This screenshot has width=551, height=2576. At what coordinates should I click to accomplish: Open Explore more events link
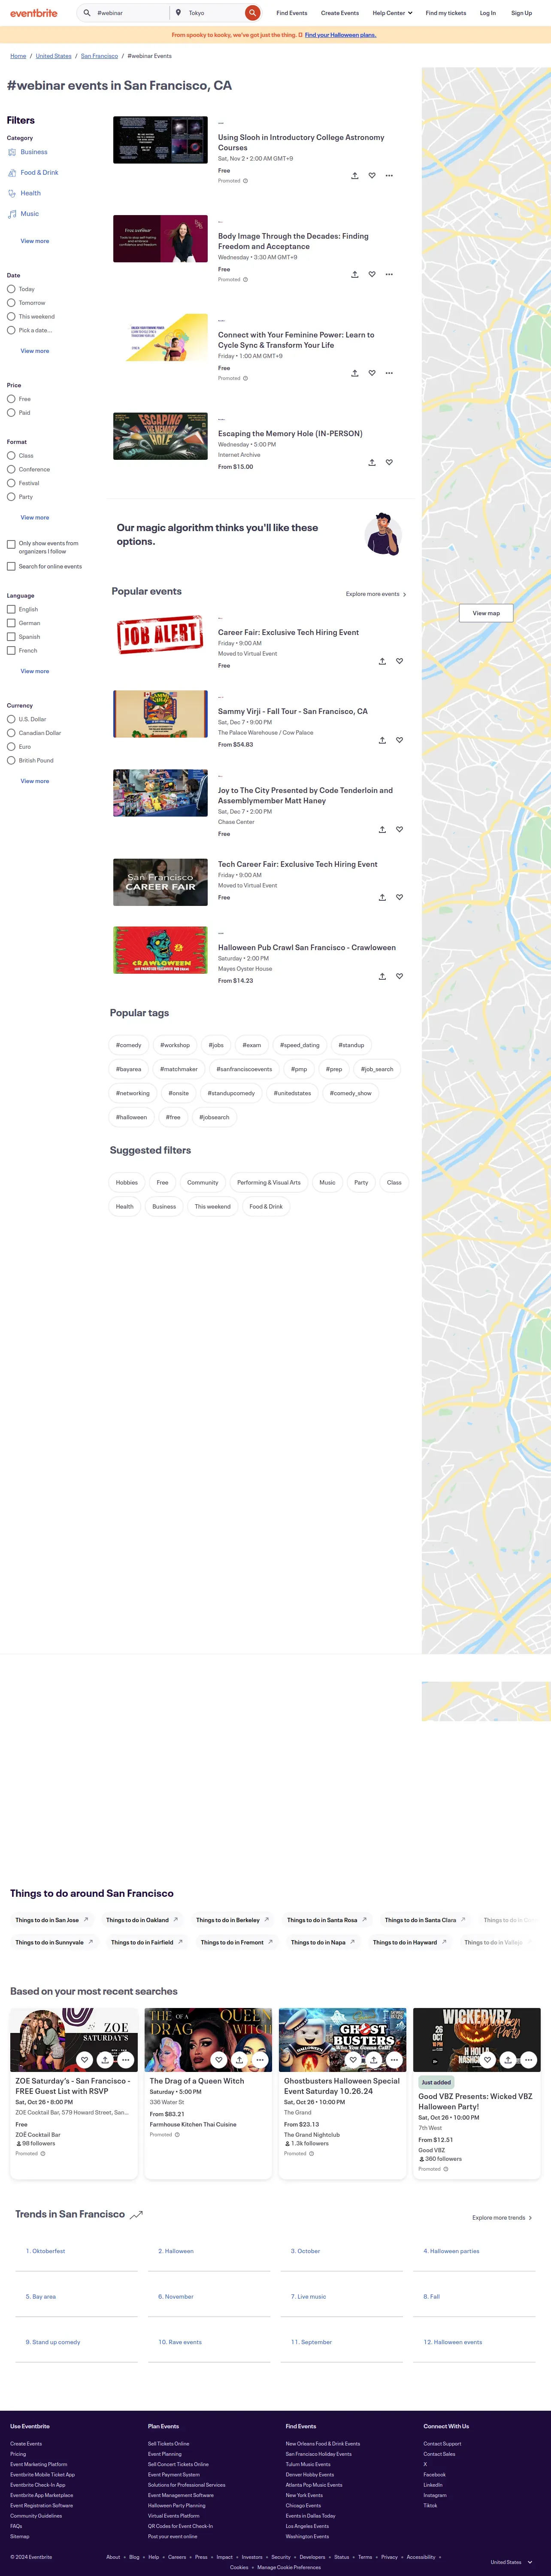point(376,594)
